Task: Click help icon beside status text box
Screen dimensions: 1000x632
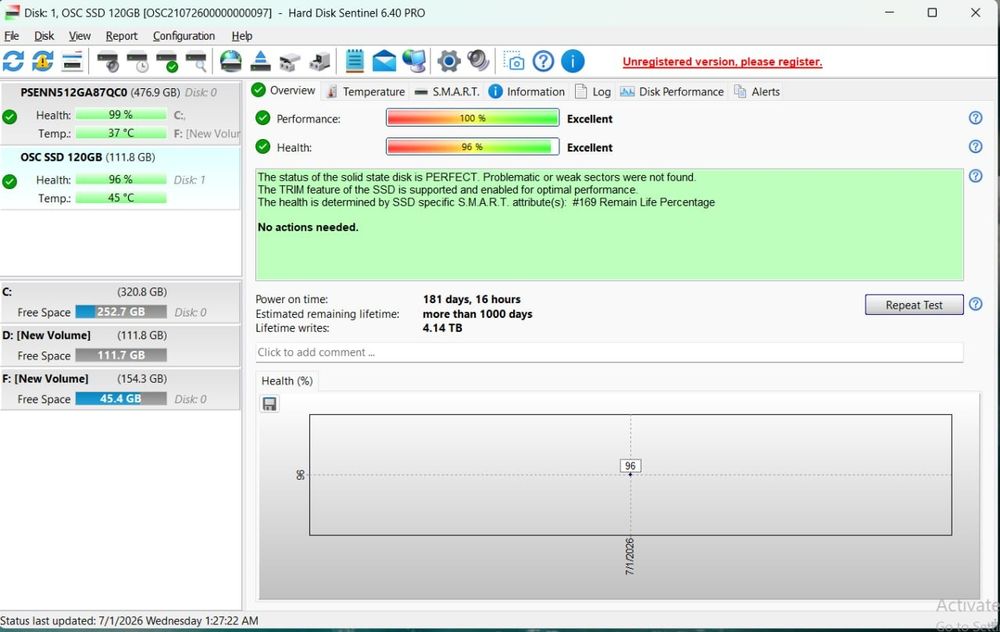Action: (976, 176)
